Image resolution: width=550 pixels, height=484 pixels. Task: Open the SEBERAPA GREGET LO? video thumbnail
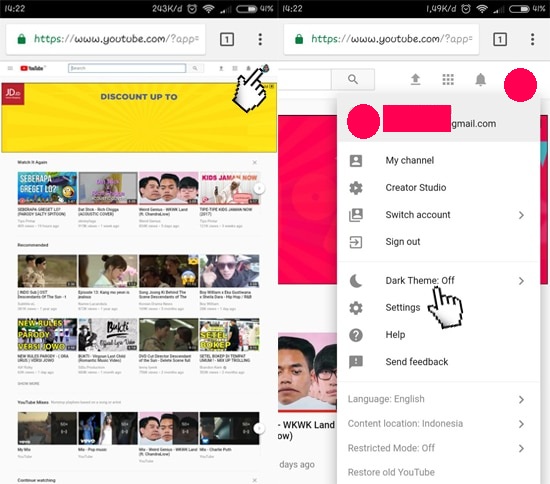(47, 188)
